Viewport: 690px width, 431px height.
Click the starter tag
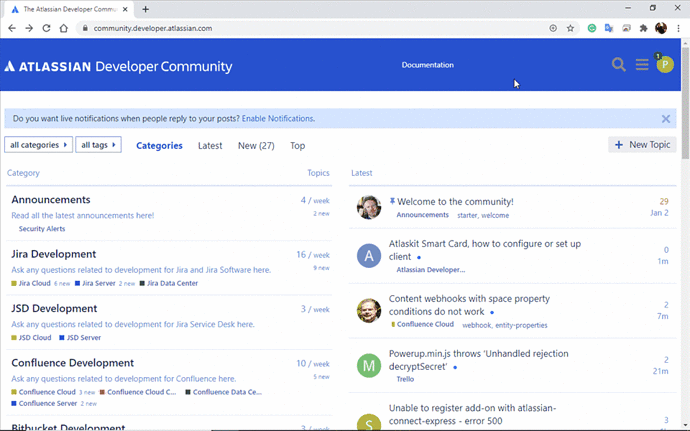click(x=467, y=215)
